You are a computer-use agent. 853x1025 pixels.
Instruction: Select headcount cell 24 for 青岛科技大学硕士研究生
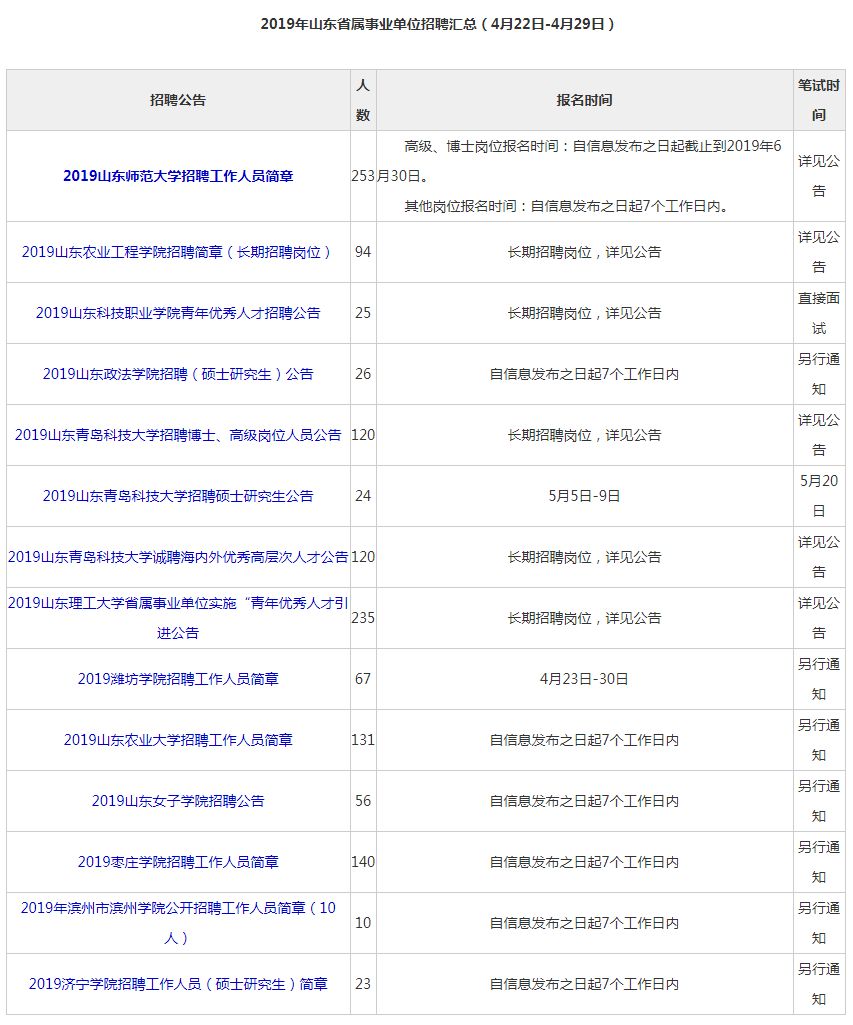[363, 496]
